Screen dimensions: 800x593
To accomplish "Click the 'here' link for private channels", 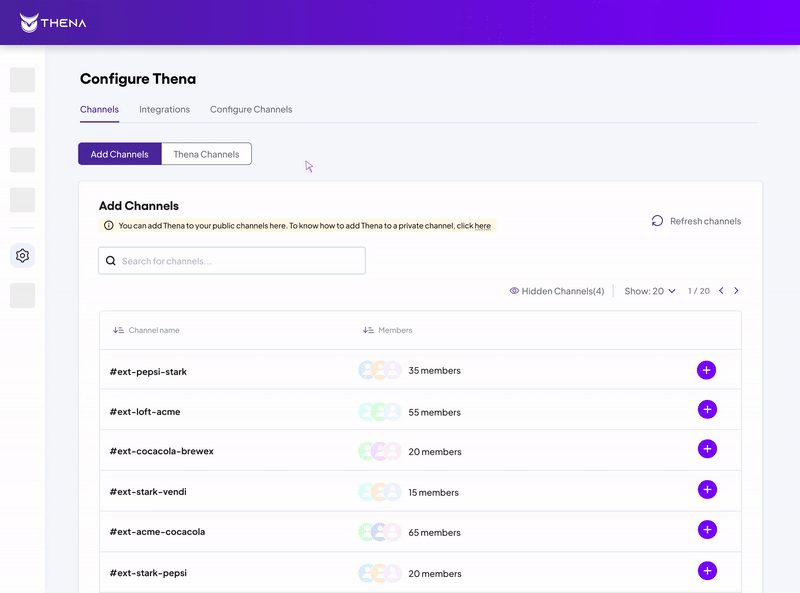I will (x=483, y=226).
